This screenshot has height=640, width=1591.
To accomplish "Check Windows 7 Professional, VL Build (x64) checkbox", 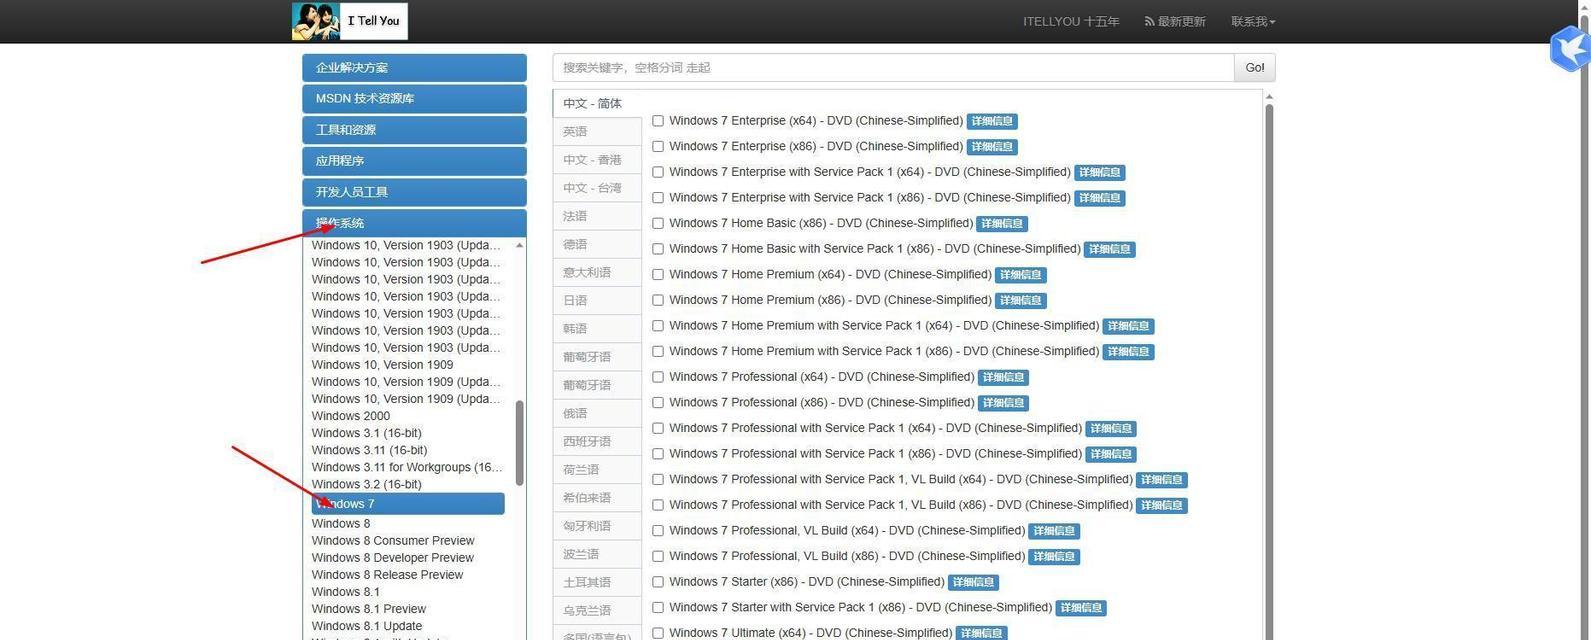I will coord(658,530).
